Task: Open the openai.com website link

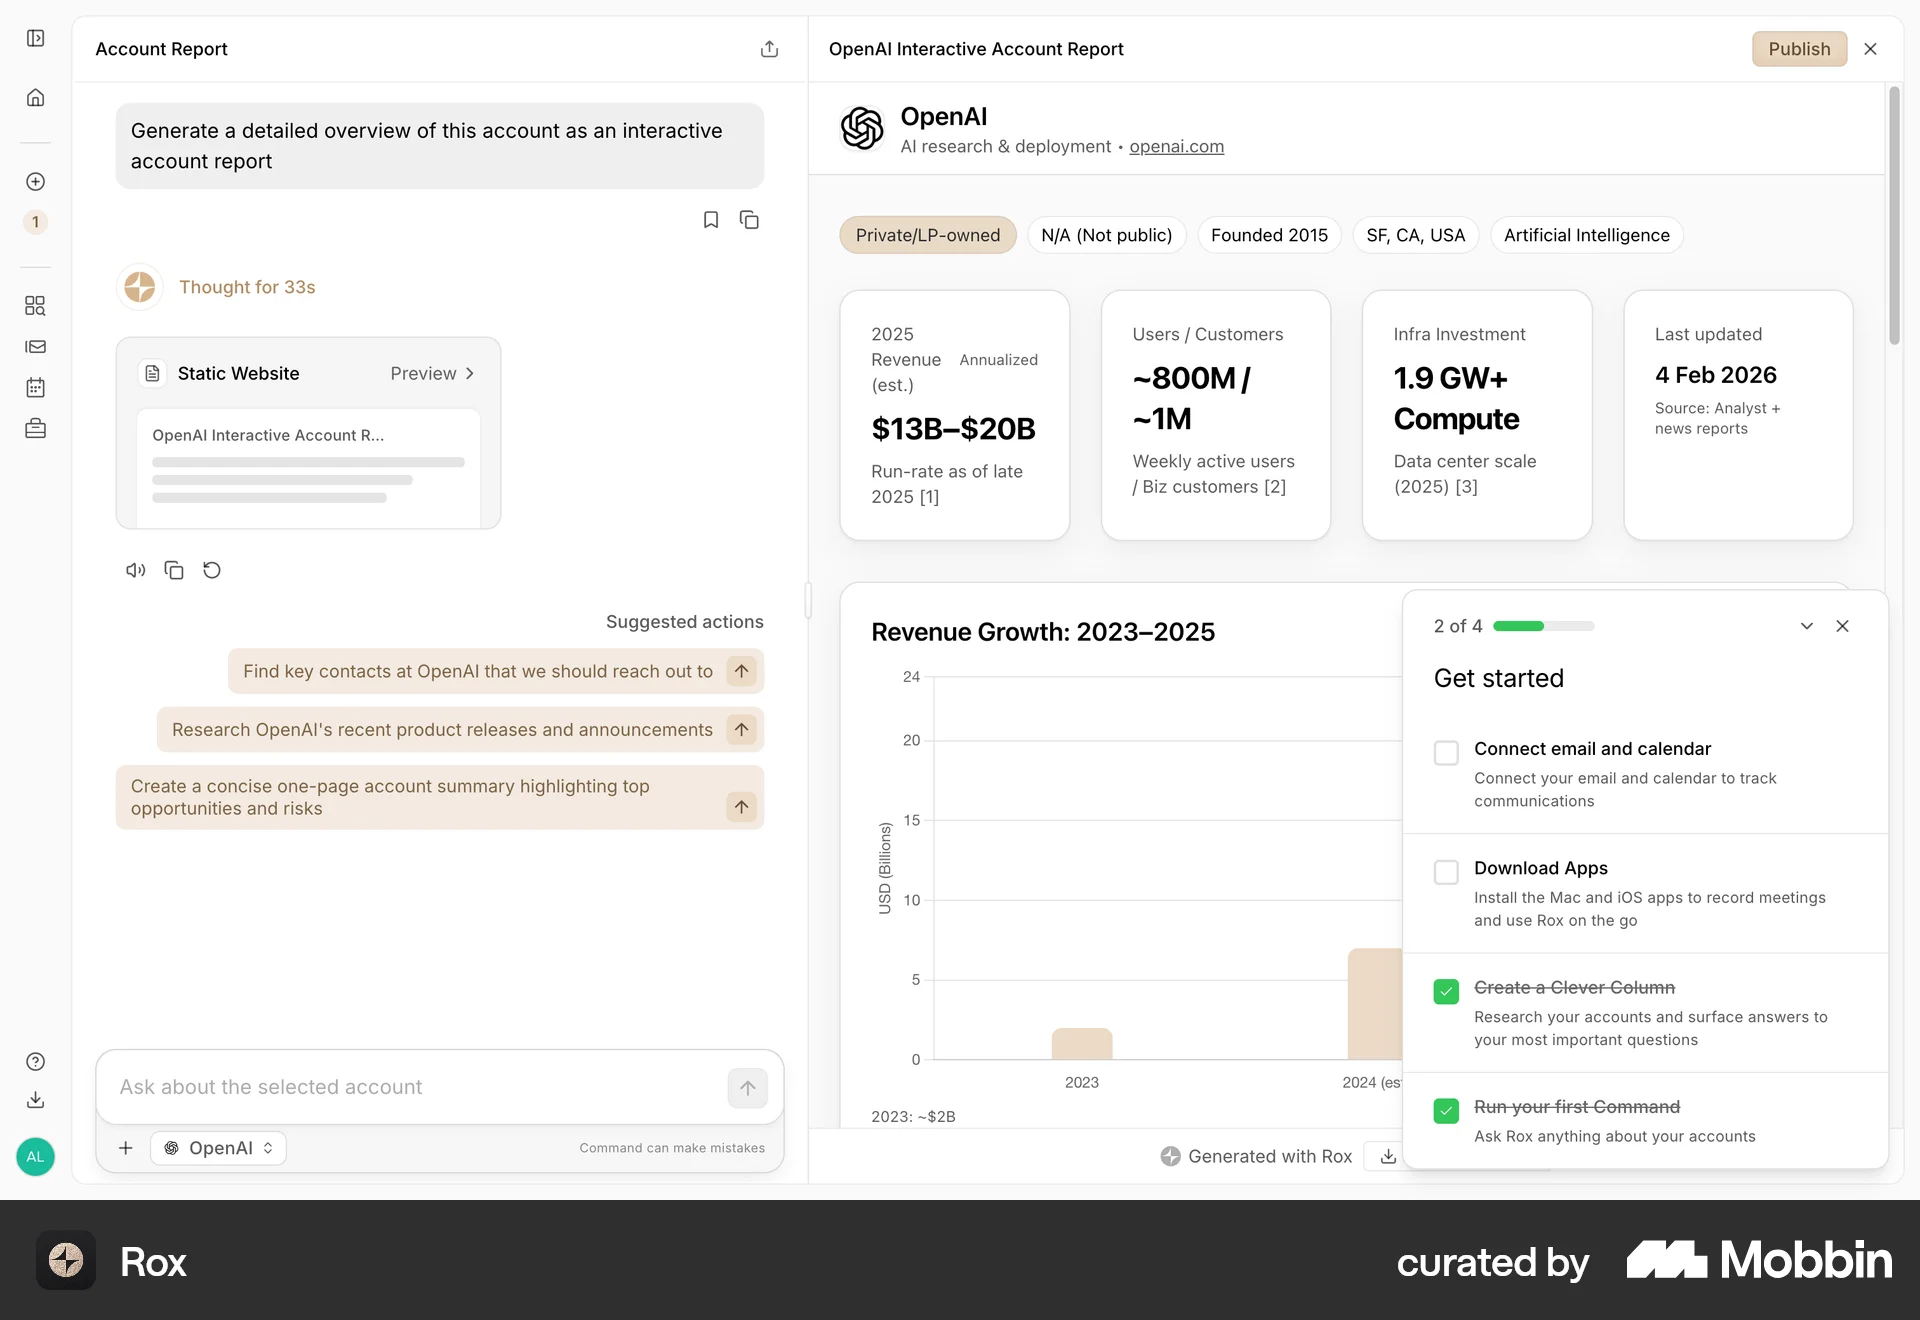Action: click(x=1176, y=146)
